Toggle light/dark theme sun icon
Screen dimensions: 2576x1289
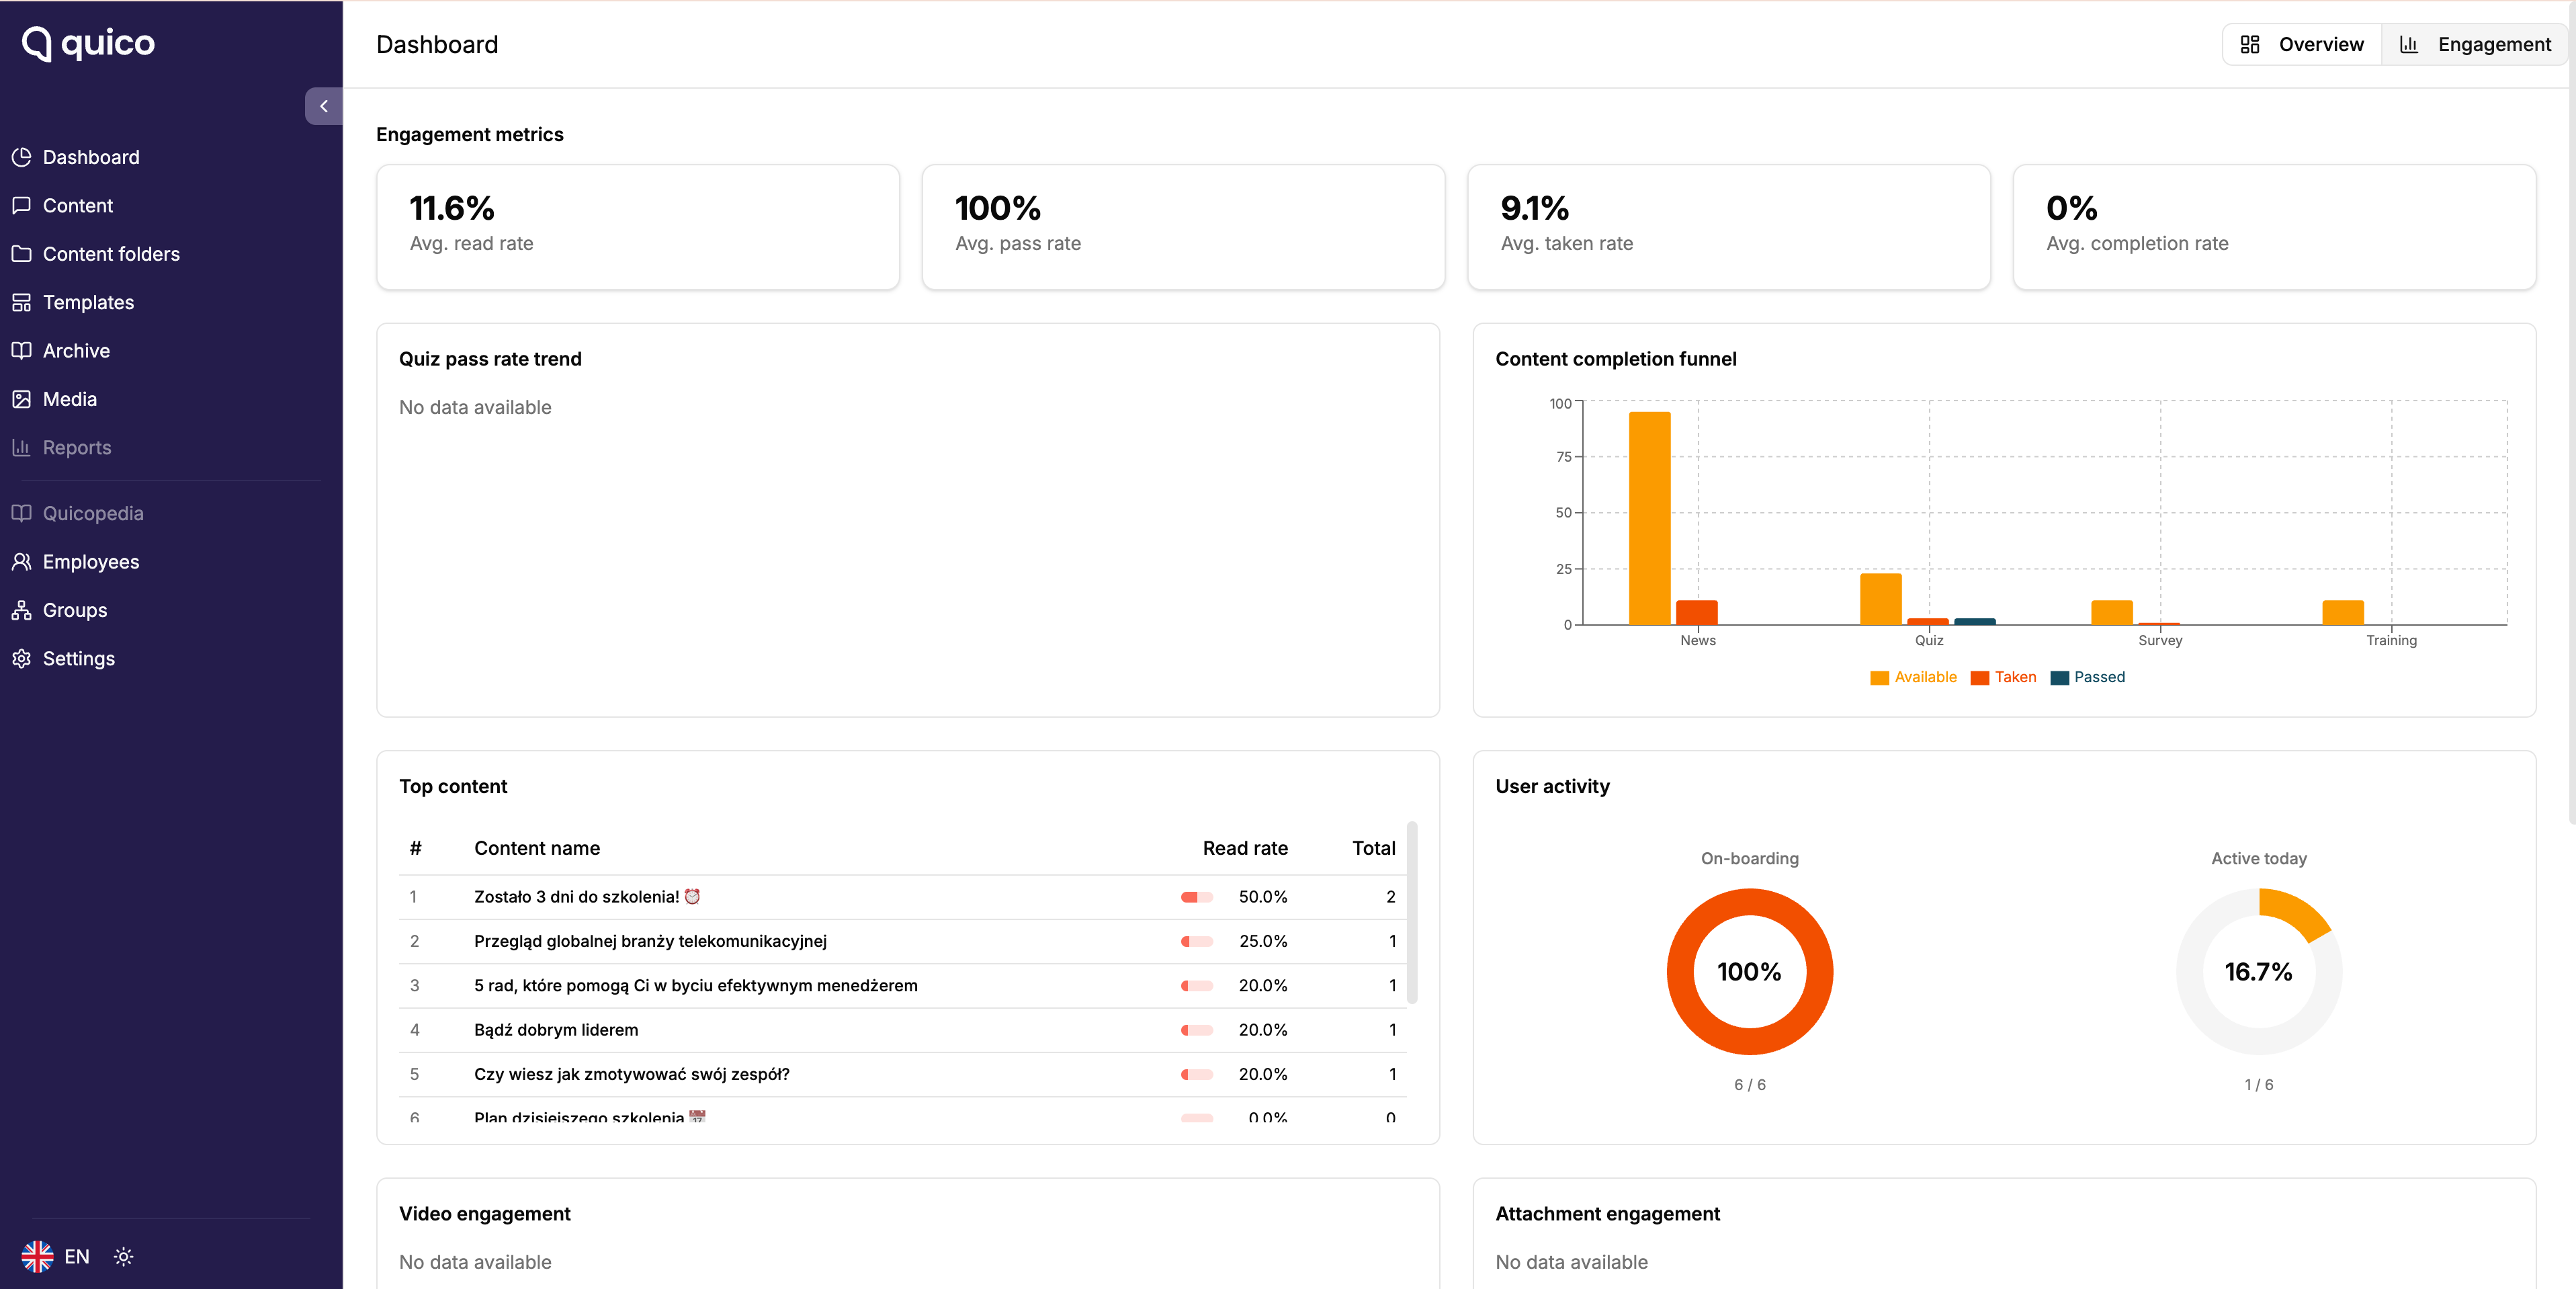pyautogui.click(x=123, y=1257)
